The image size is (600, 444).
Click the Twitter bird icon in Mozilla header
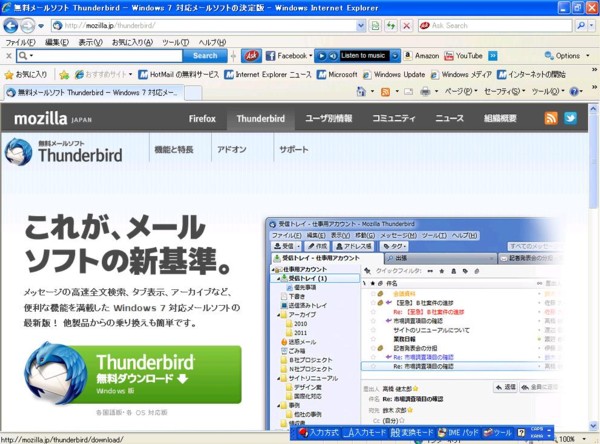570,118
